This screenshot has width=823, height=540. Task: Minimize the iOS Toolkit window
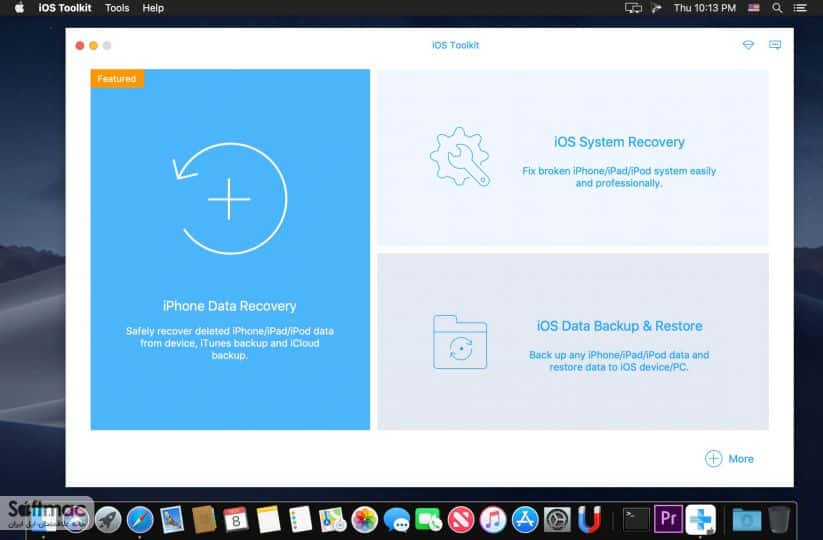93,46
